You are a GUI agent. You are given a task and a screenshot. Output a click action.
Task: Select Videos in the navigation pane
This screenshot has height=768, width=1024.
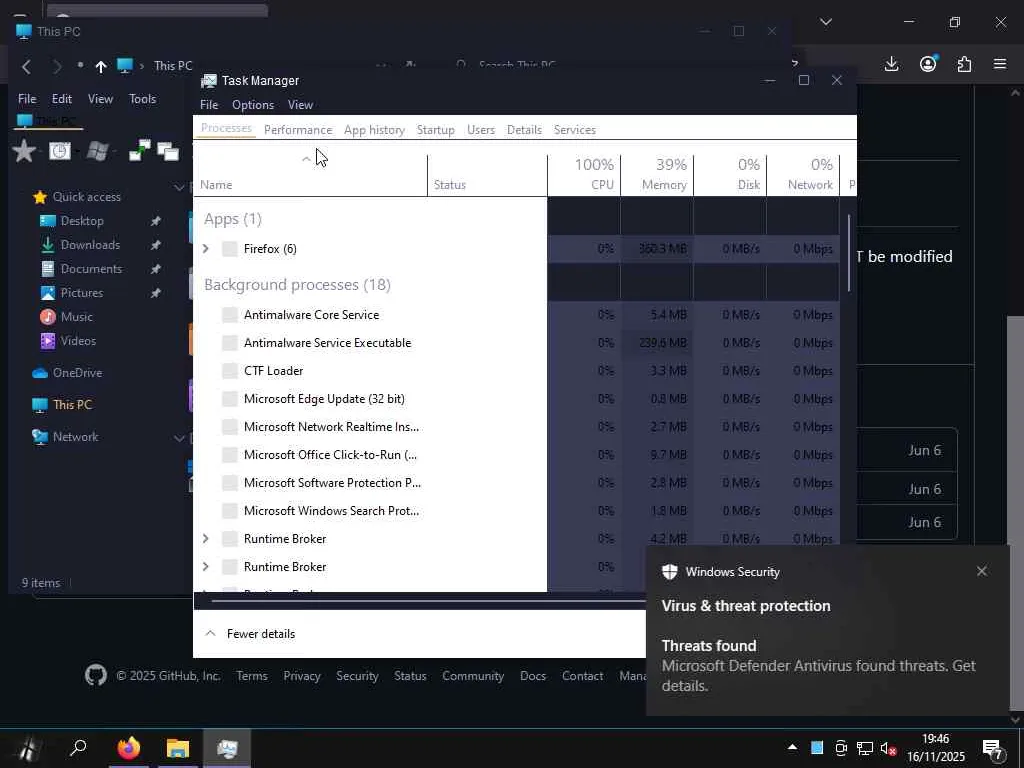78,340
